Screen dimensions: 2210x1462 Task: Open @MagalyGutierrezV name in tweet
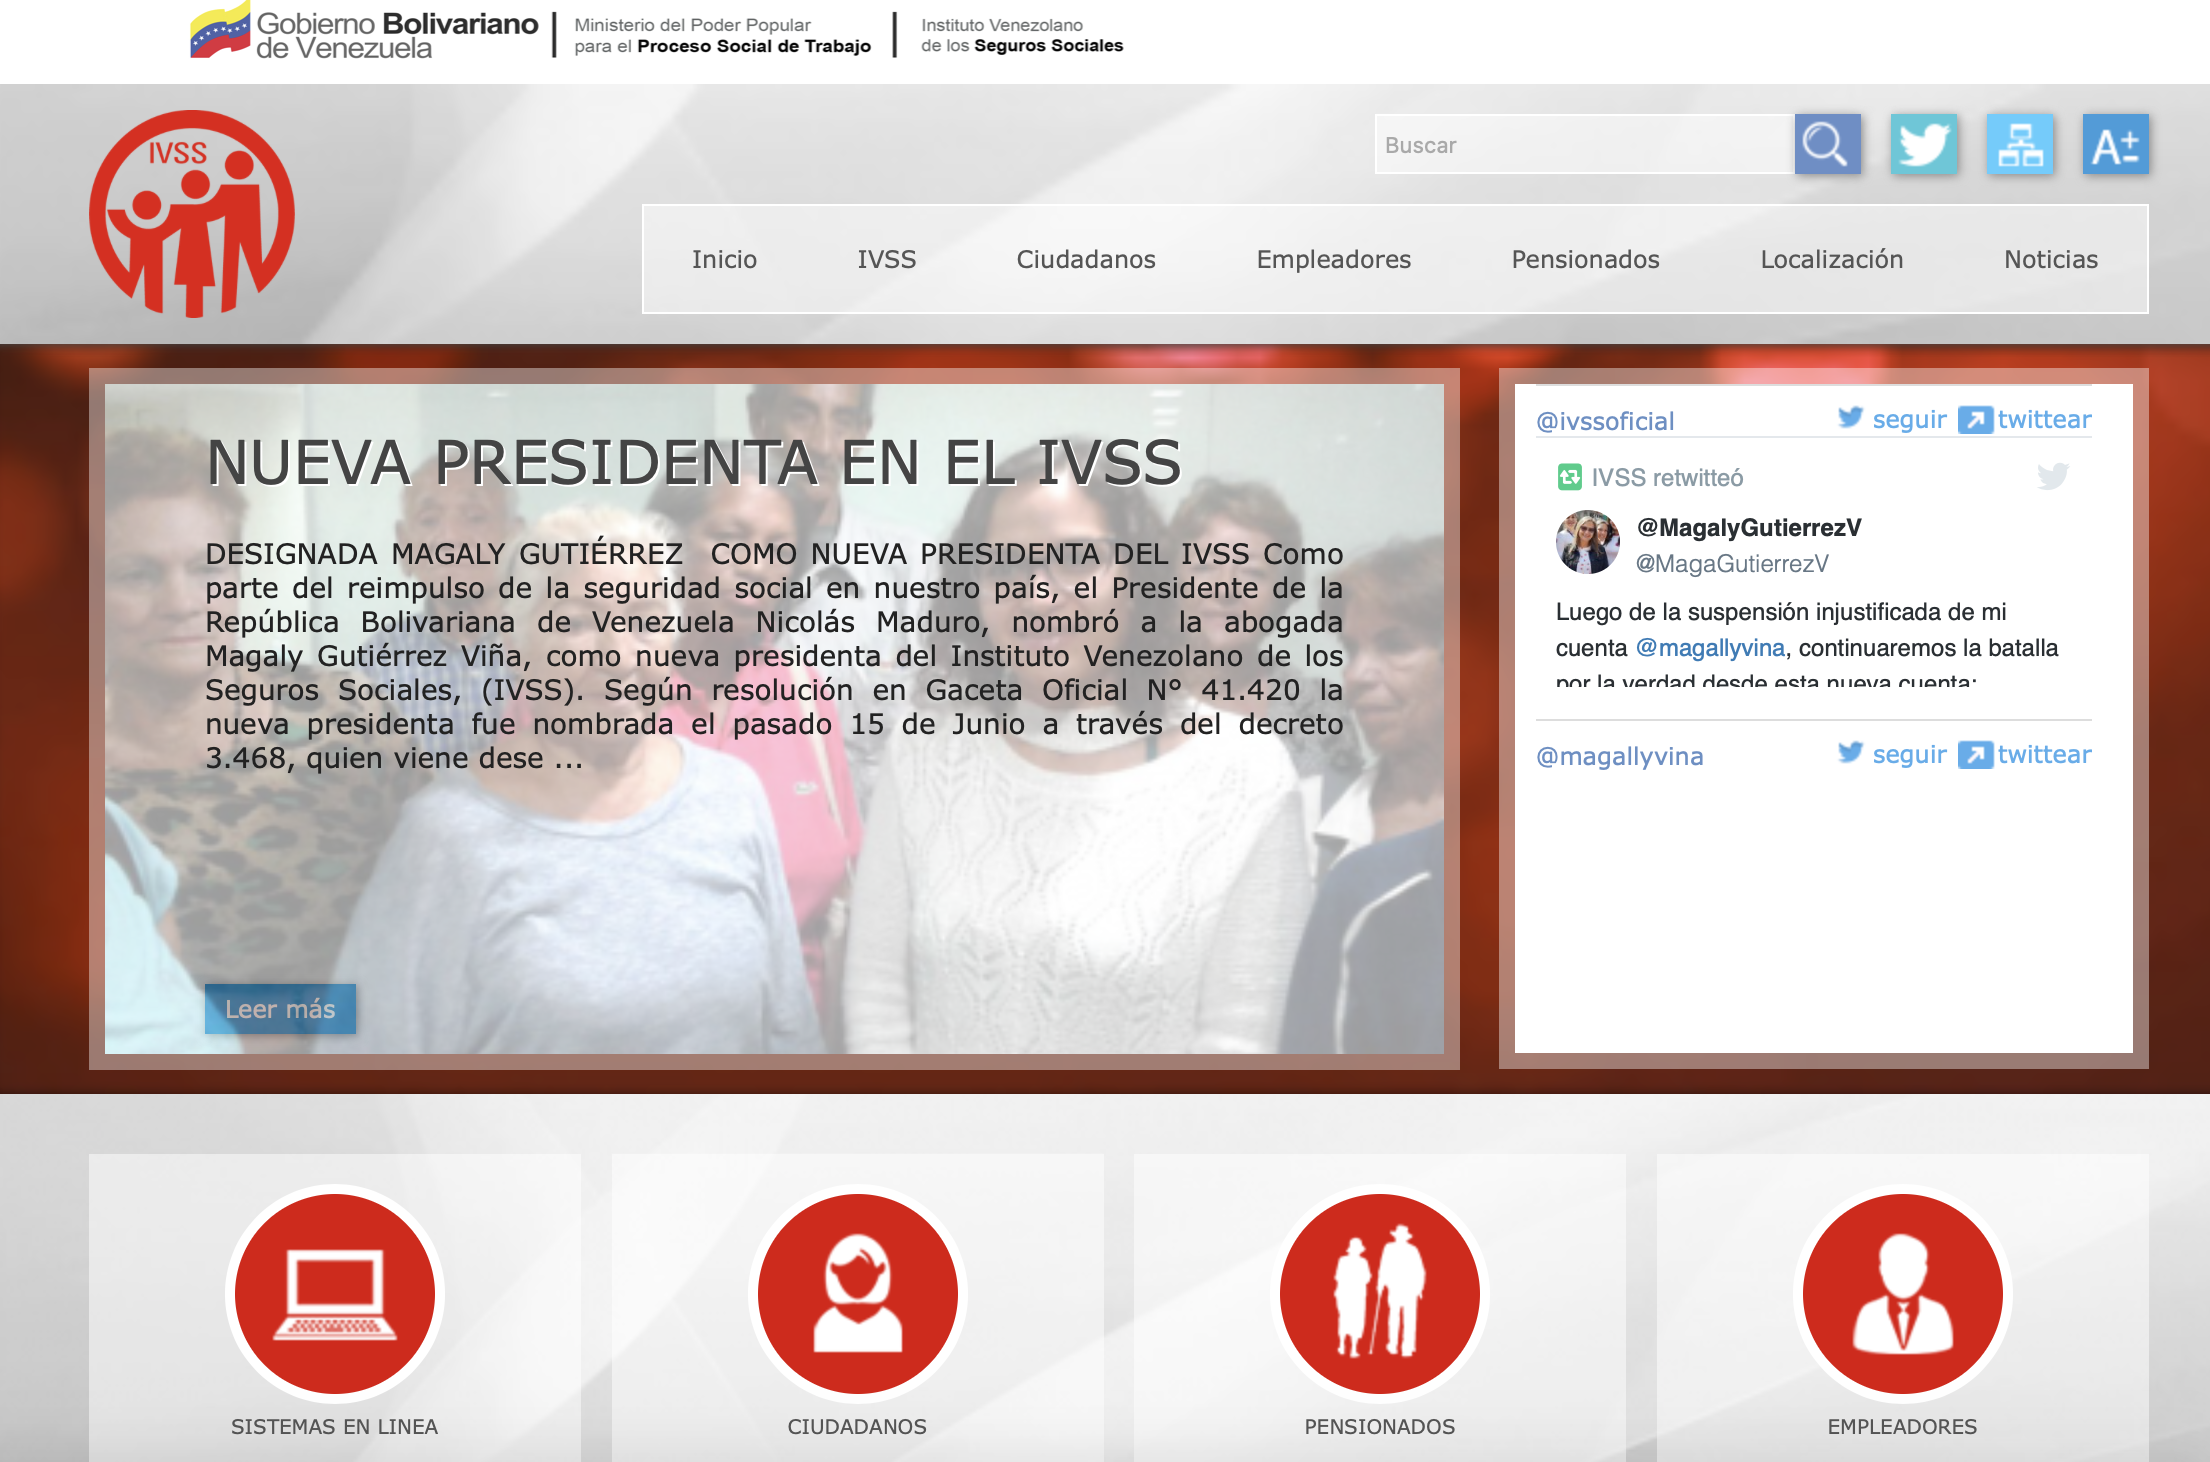click(x=1749, y=527)
